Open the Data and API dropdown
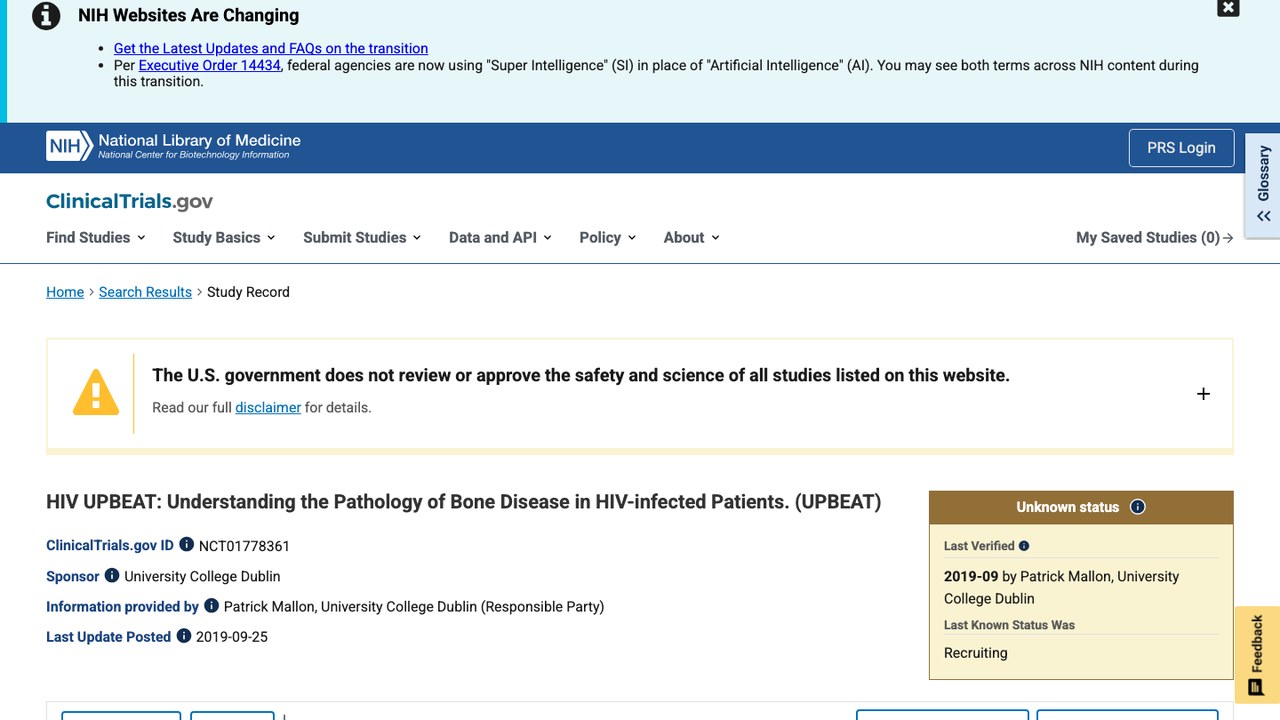Screen dimensions: 1280x720 500,237
